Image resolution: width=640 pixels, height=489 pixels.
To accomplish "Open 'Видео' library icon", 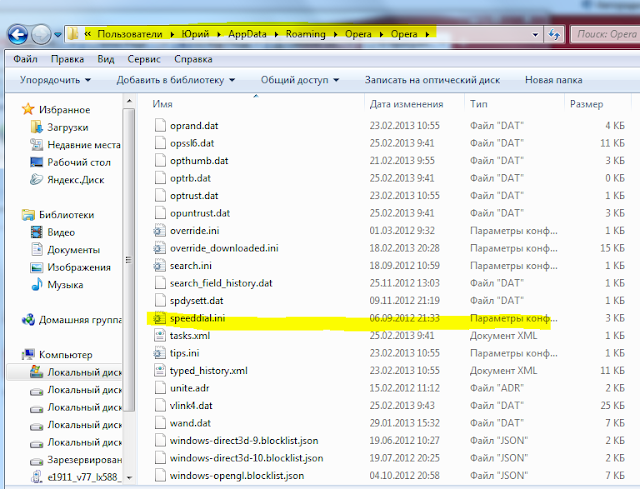I will click(36, 232).
